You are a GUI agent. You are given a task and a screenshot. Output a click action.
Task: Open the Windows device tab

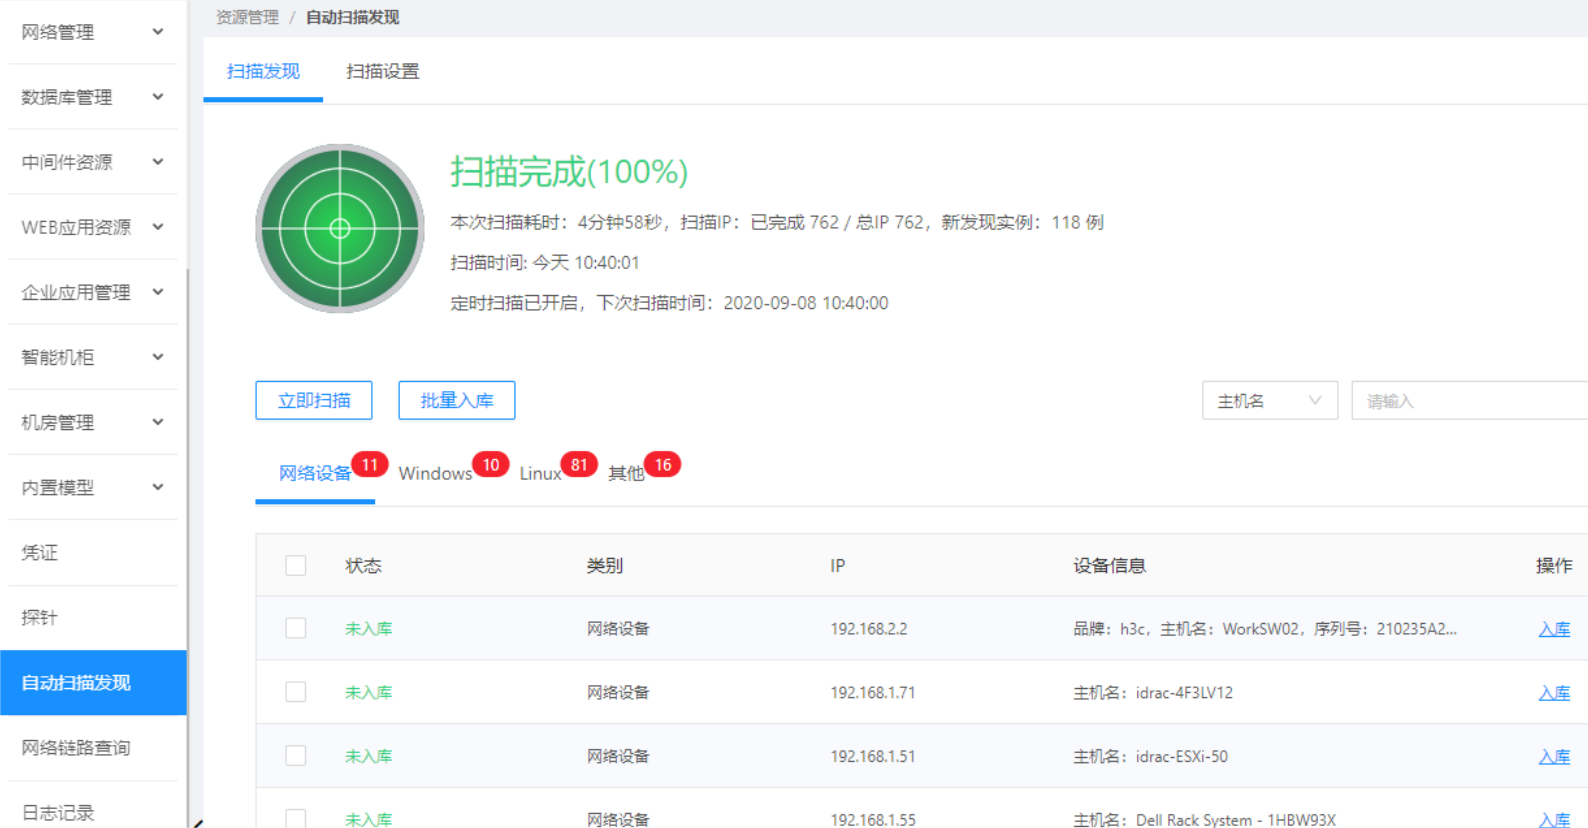(435, 474)
